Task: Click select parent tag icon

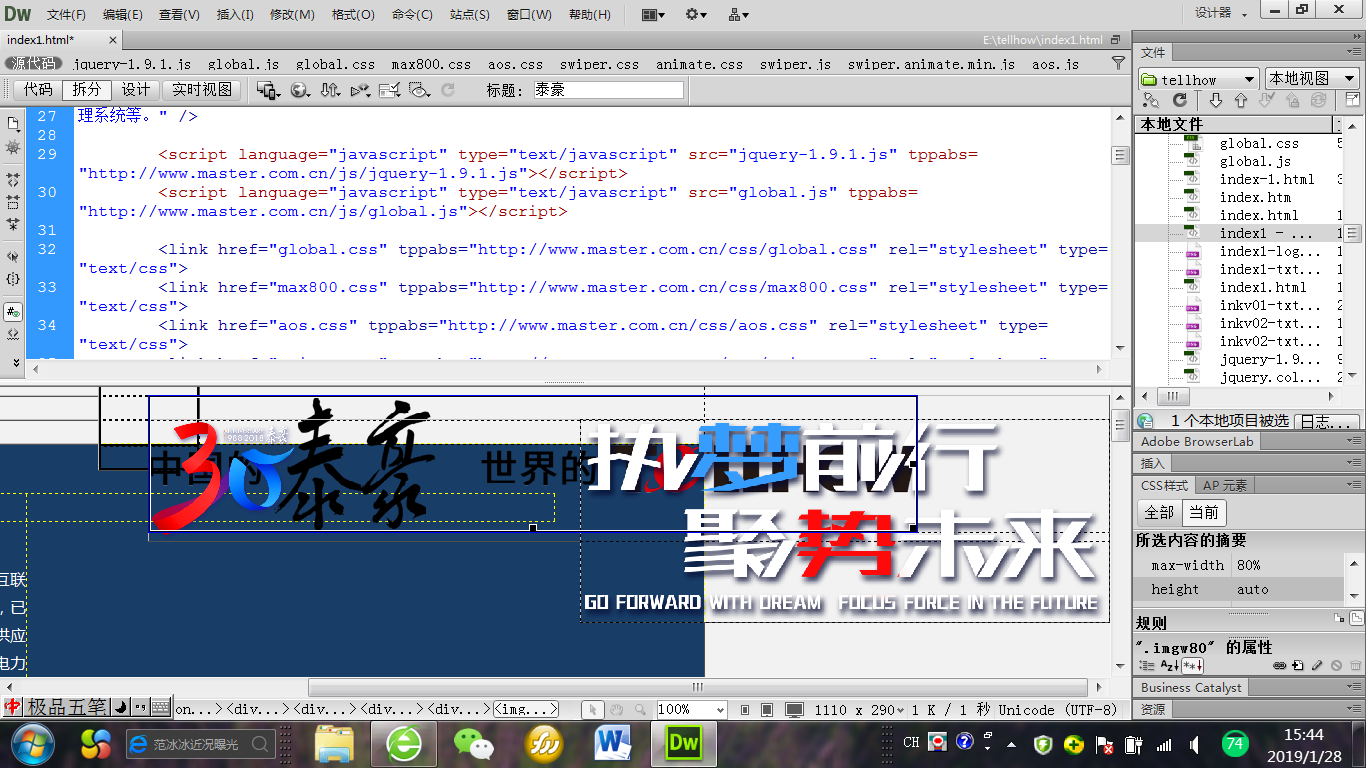Action: pyautogui.click(x=13, y=257)
